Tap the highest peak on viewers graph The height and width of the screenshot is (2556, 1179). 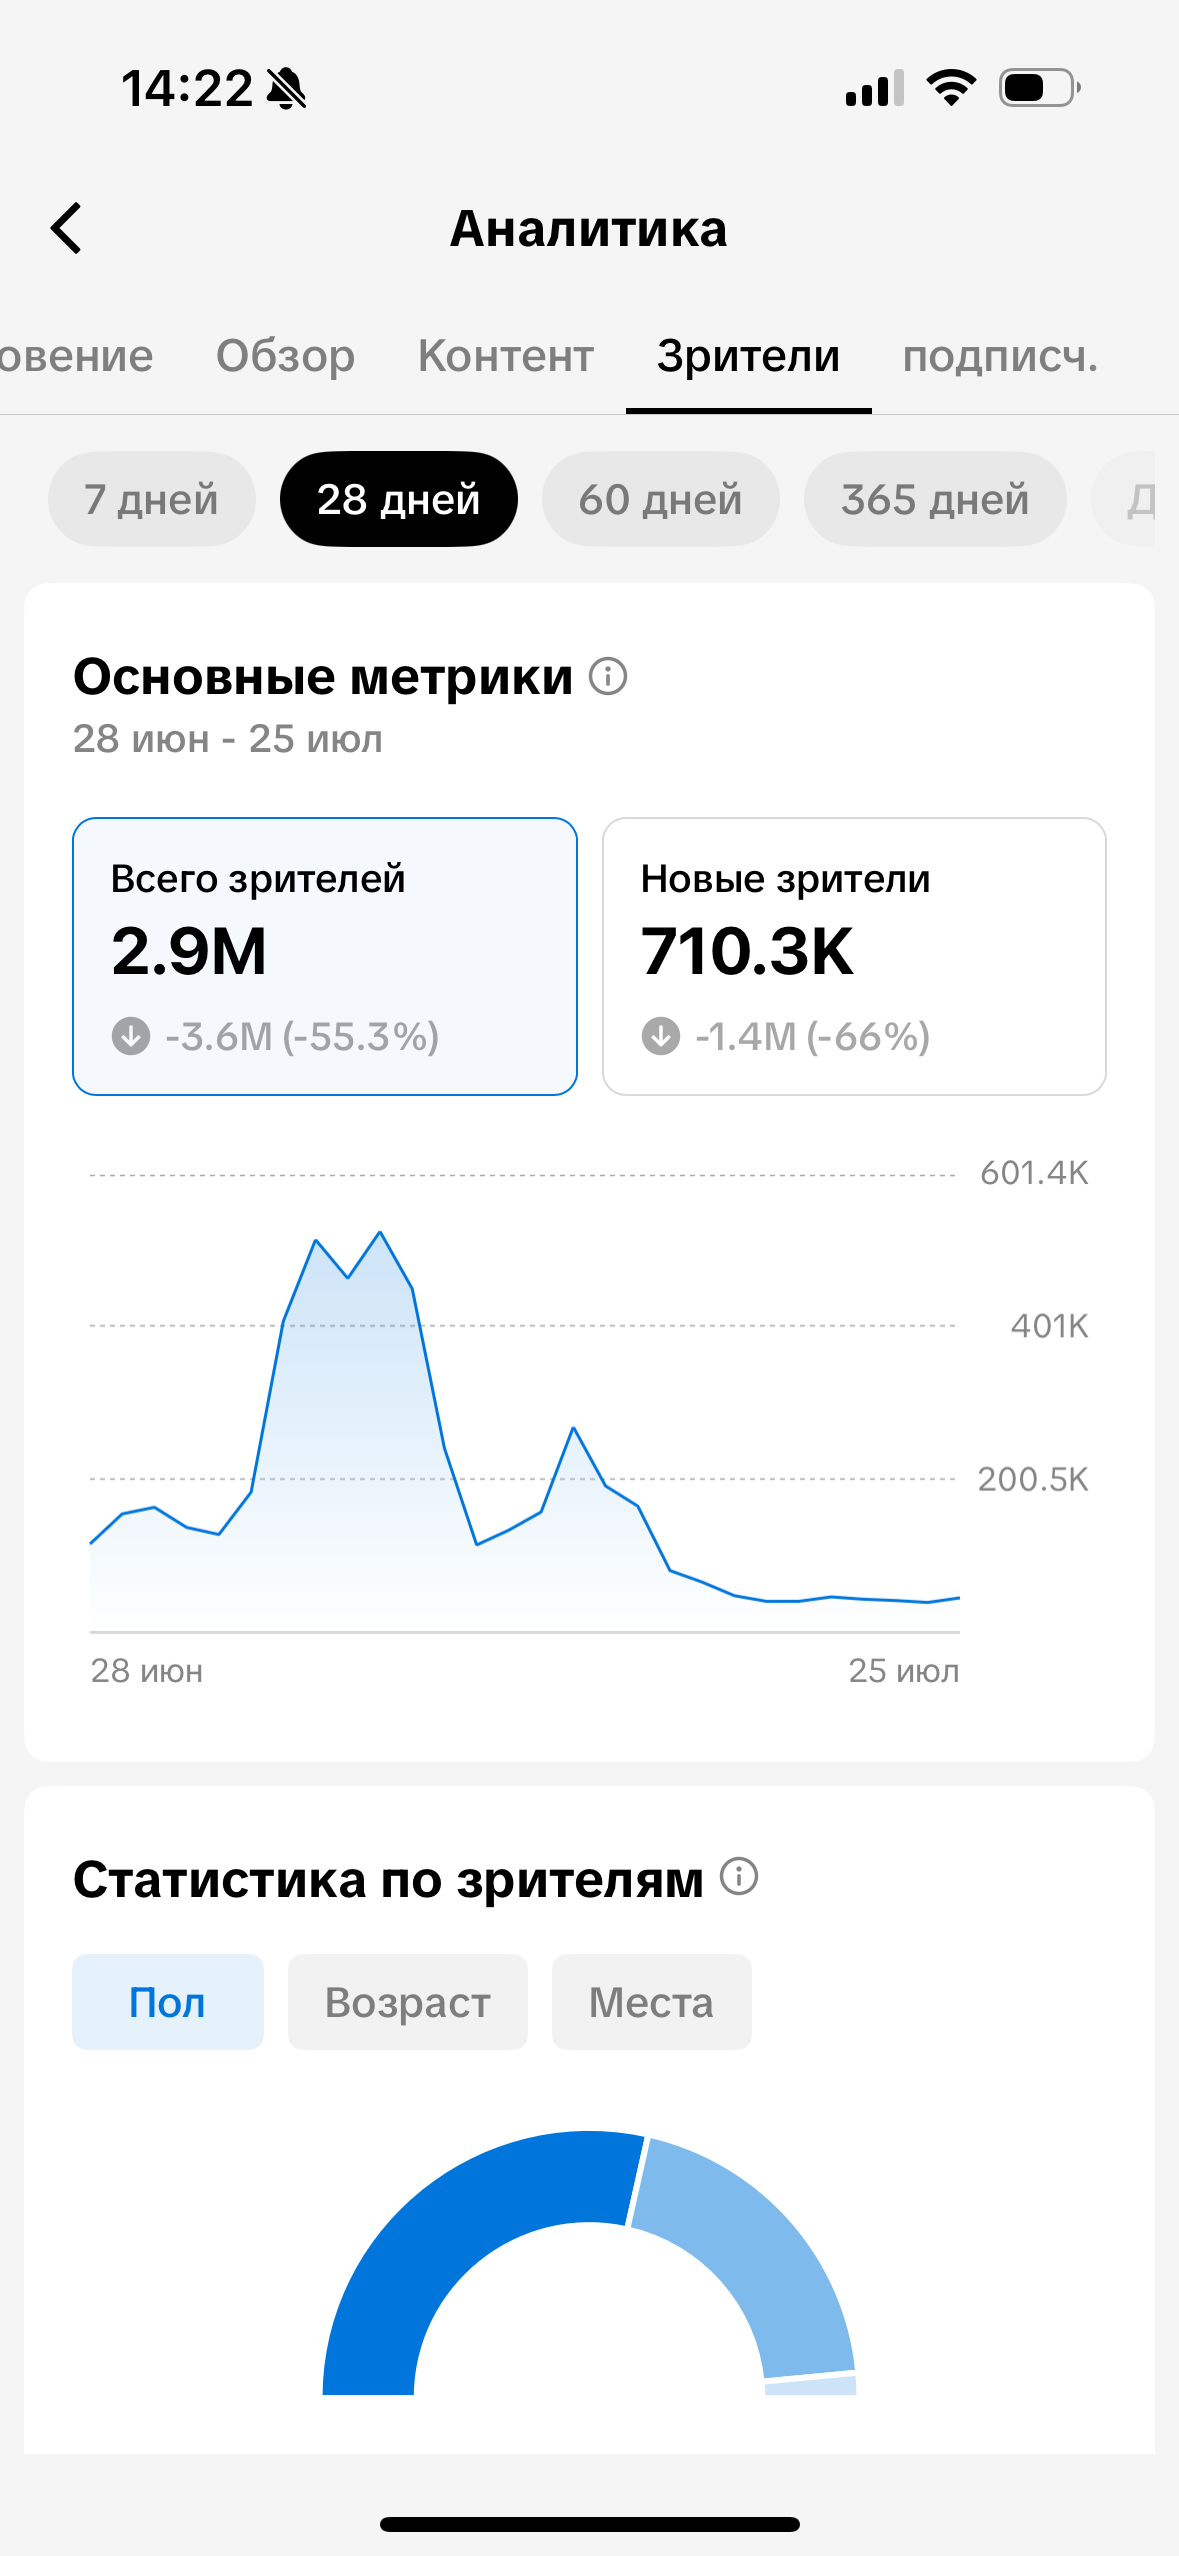tap(380, 1232)
